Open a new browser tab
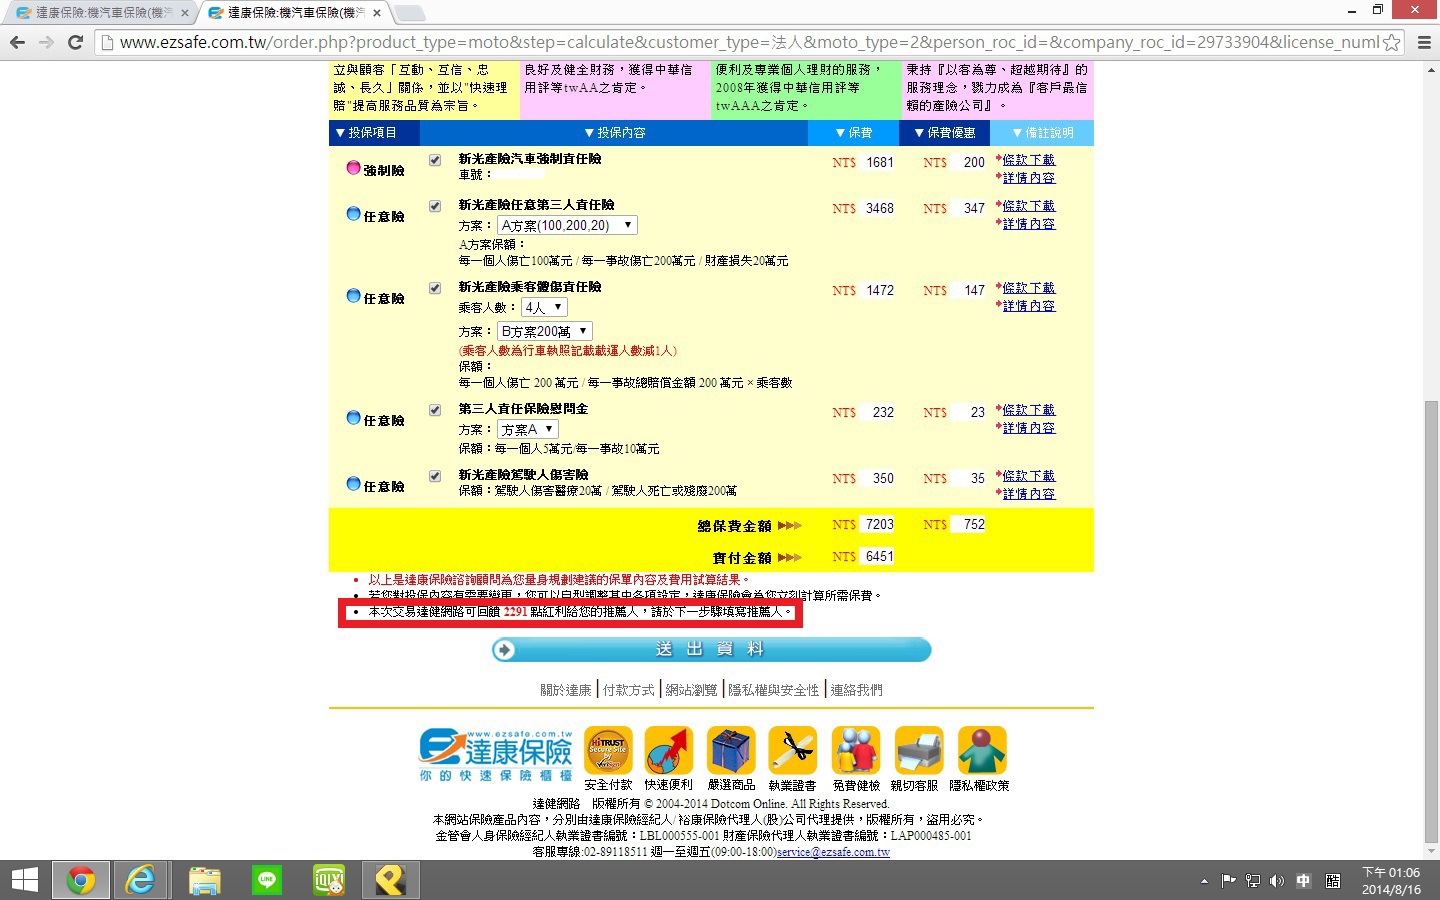1440x900 pixels. point(410,13)
